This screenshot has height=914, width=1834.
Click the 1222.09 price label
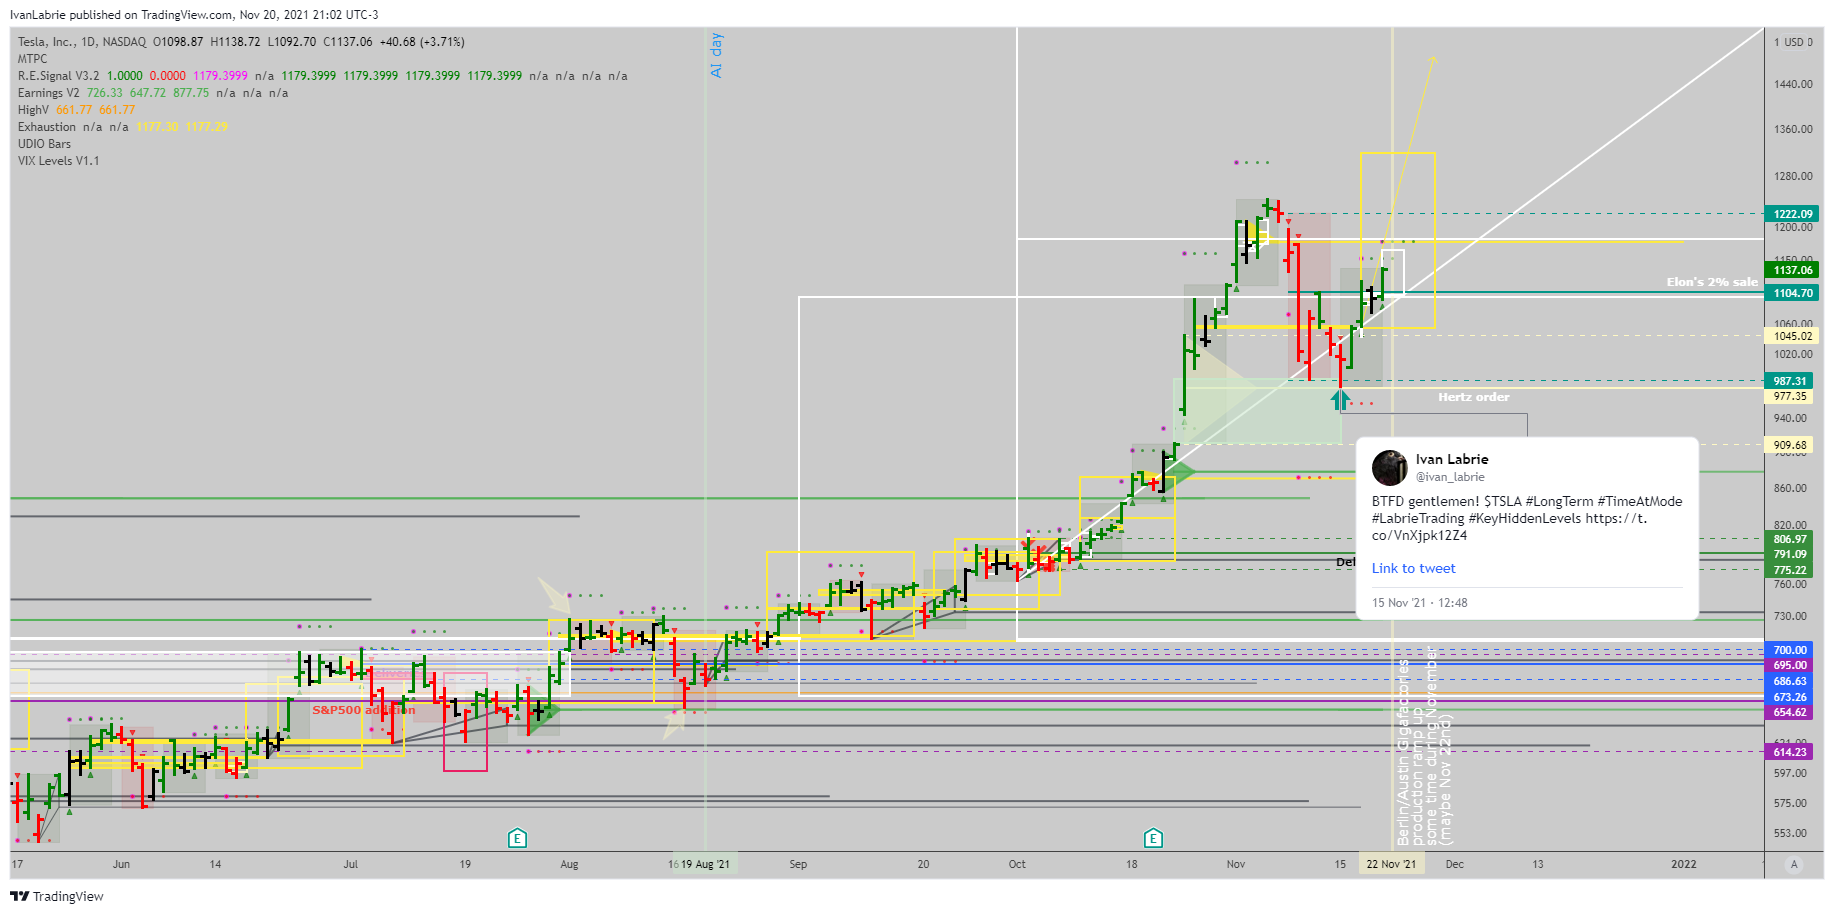[x=1793, y=214]
